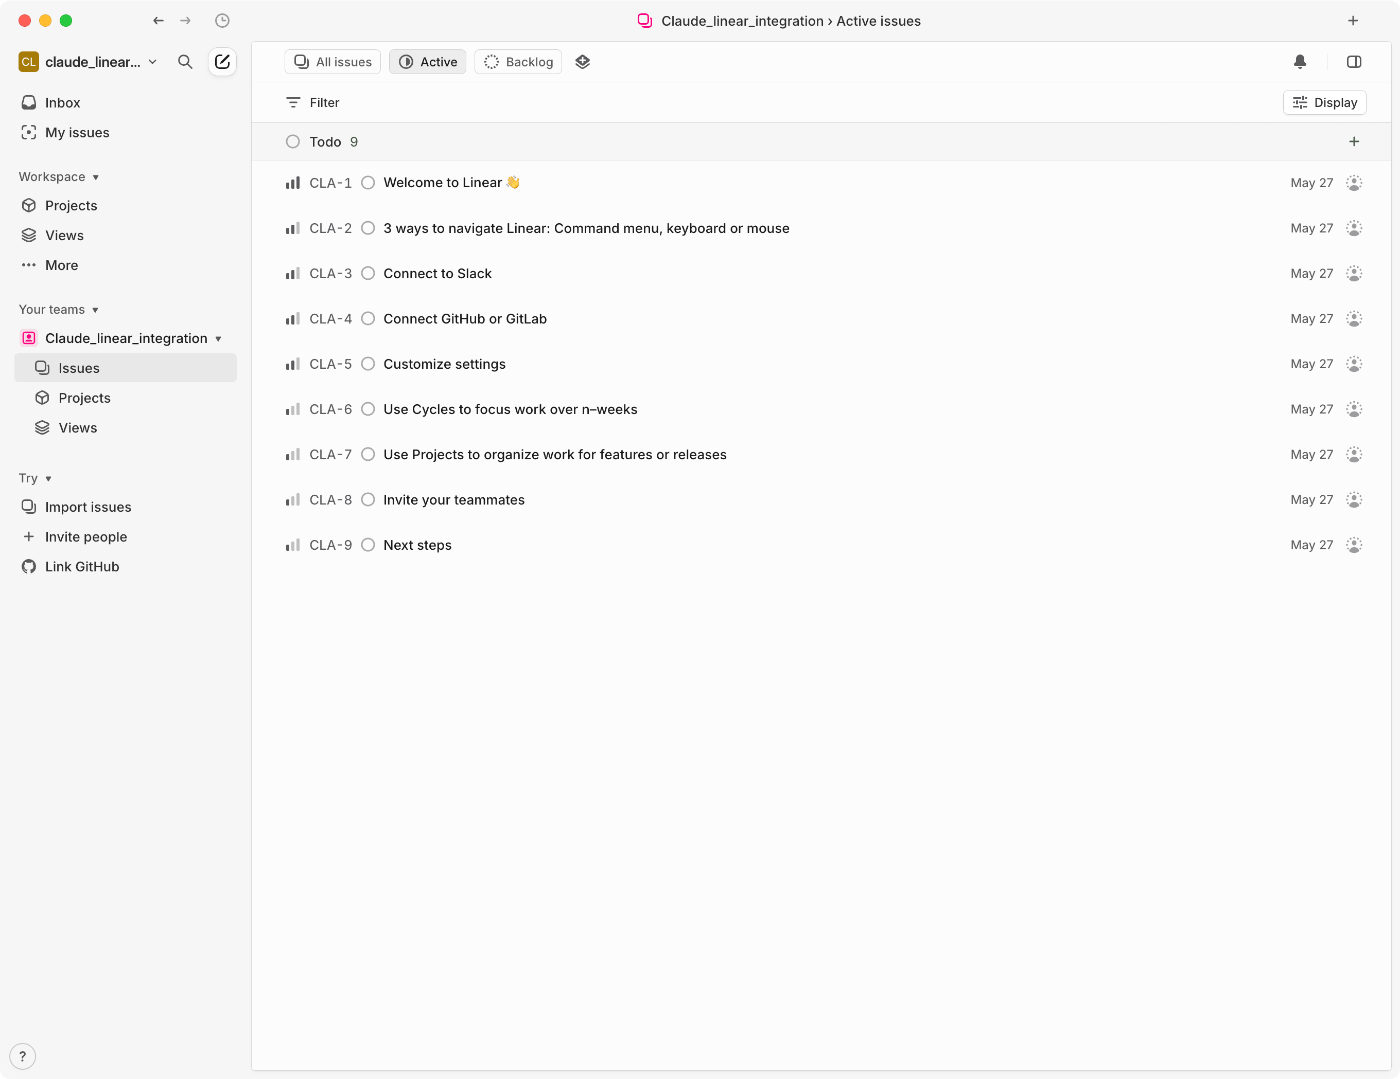Screen dimensions: 1400x1079
Task: Click Invite people
Action: pyautogui.click(x=86, y=537)
